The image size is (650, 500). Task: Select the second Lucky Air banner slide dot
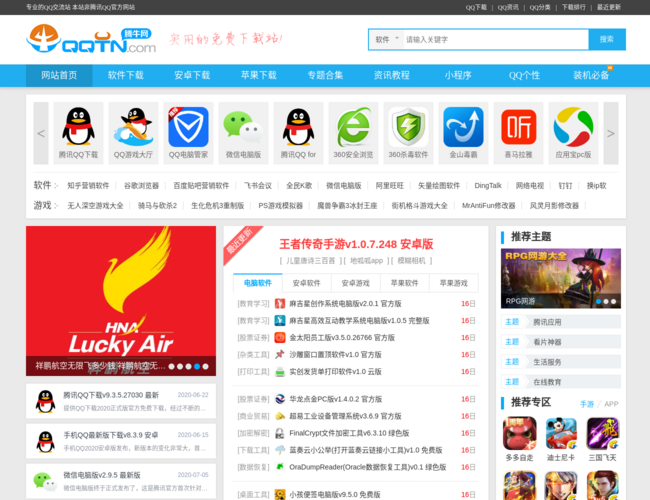[x=180, y=367]
